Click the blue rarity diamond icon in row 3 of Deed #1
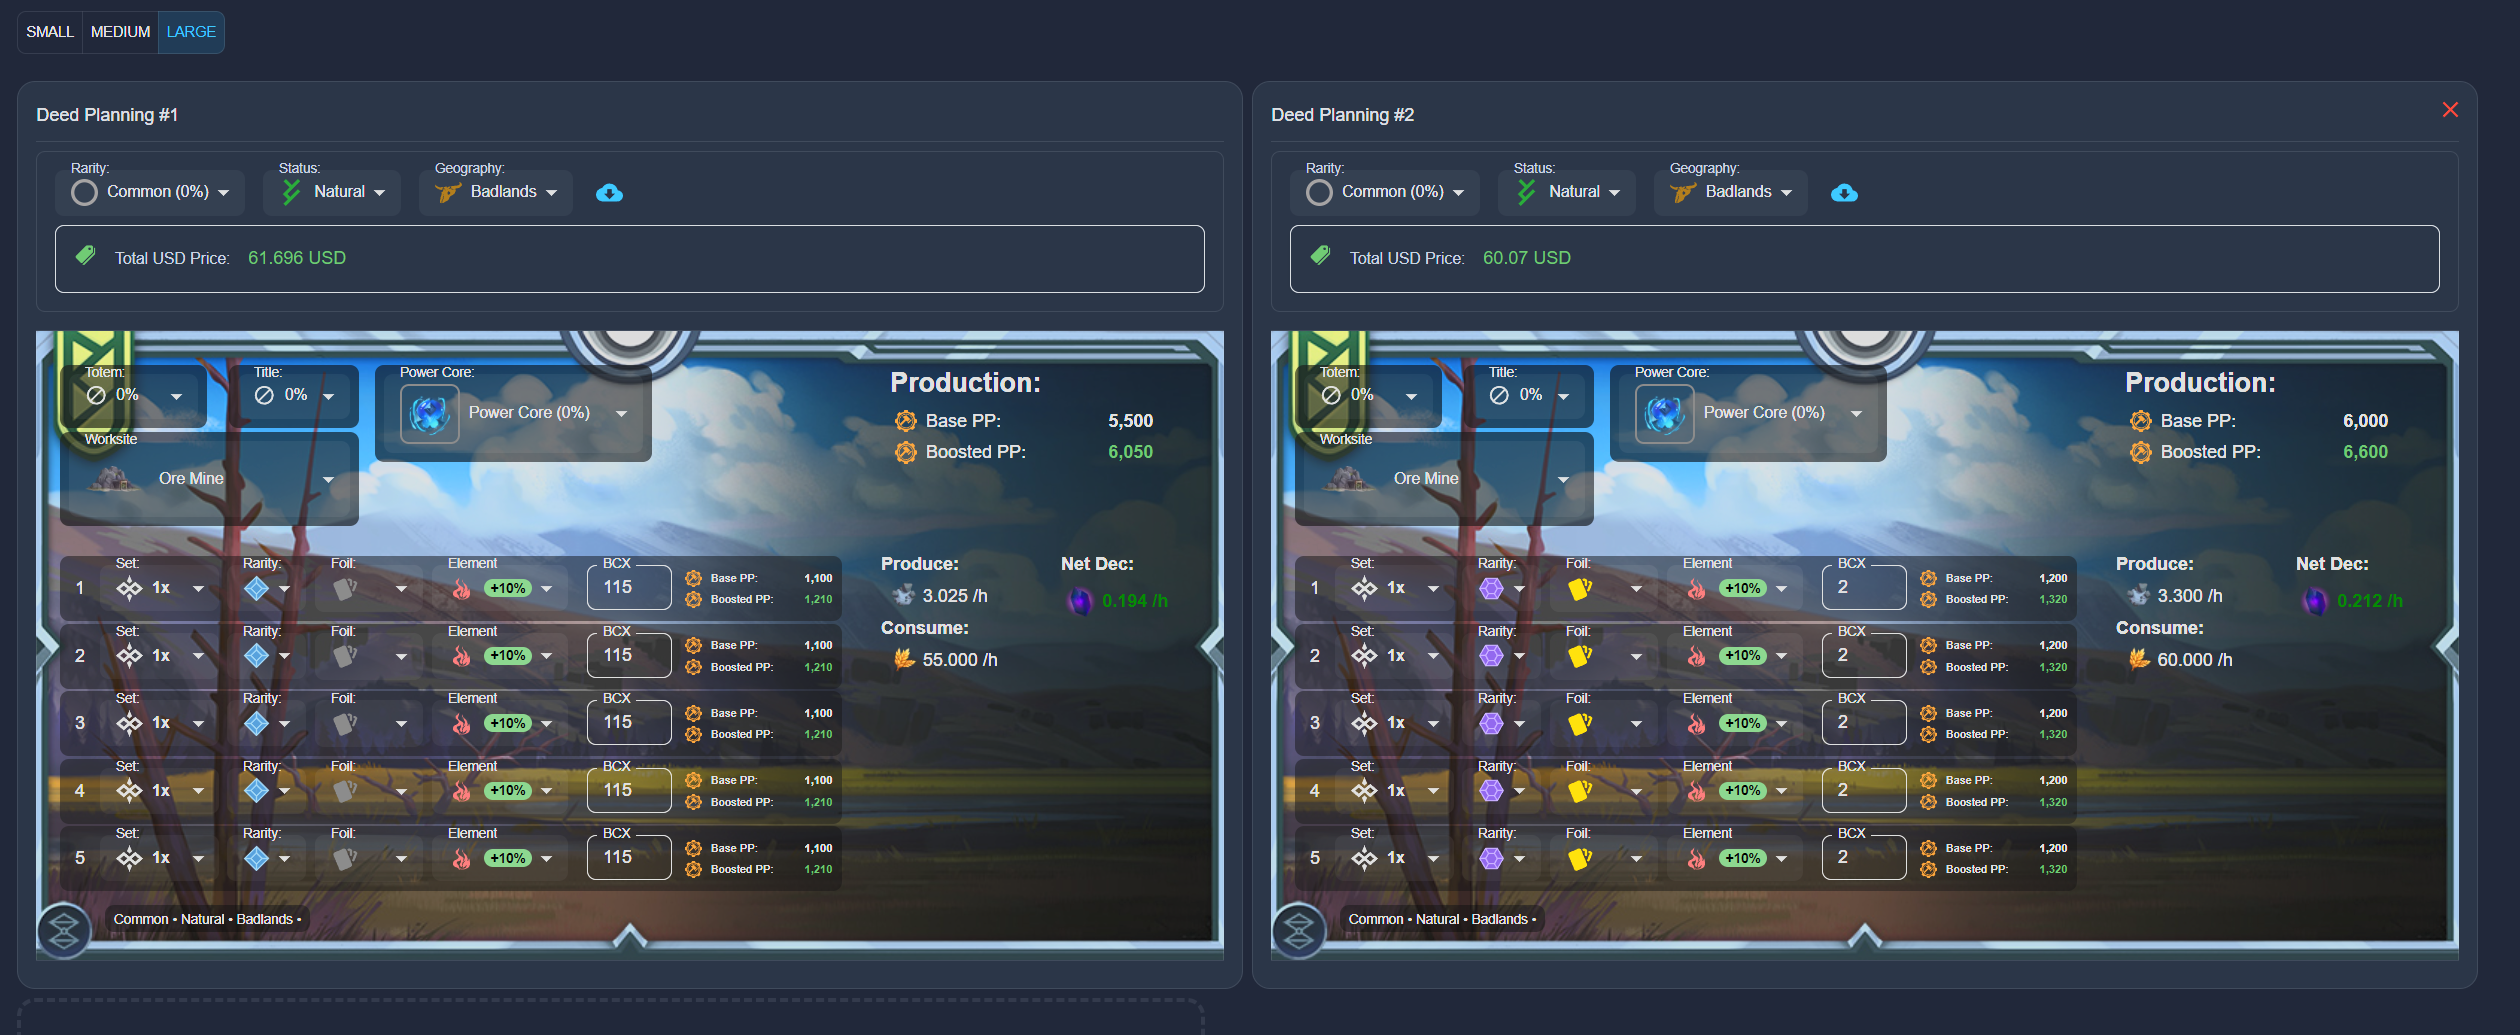The width and height of the screenshot is (2520, 1035). click(257, 723)
